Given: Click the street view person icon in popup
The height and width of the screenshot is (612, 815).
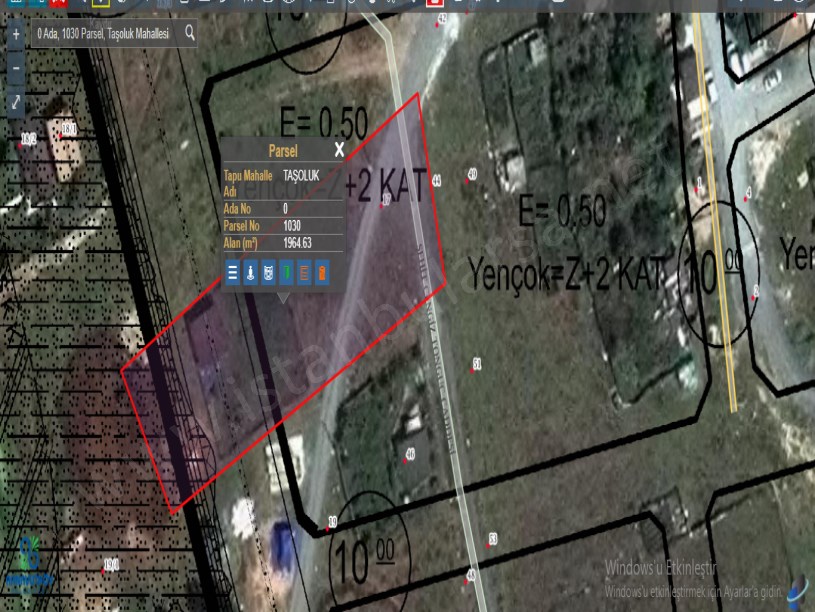Looking at the screenshot, I should pyautogui.click(x=250, y=272).
